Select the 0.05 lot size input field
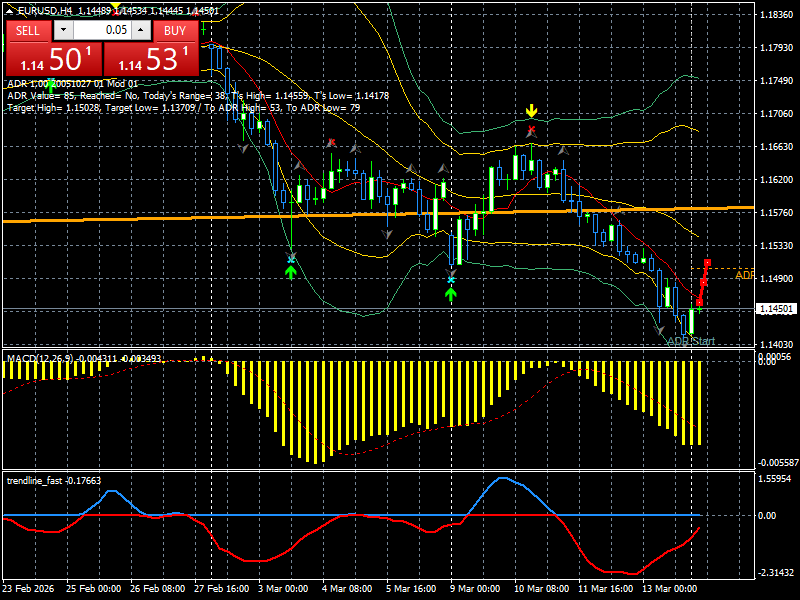Screen dimensions: 800x600 103,31
